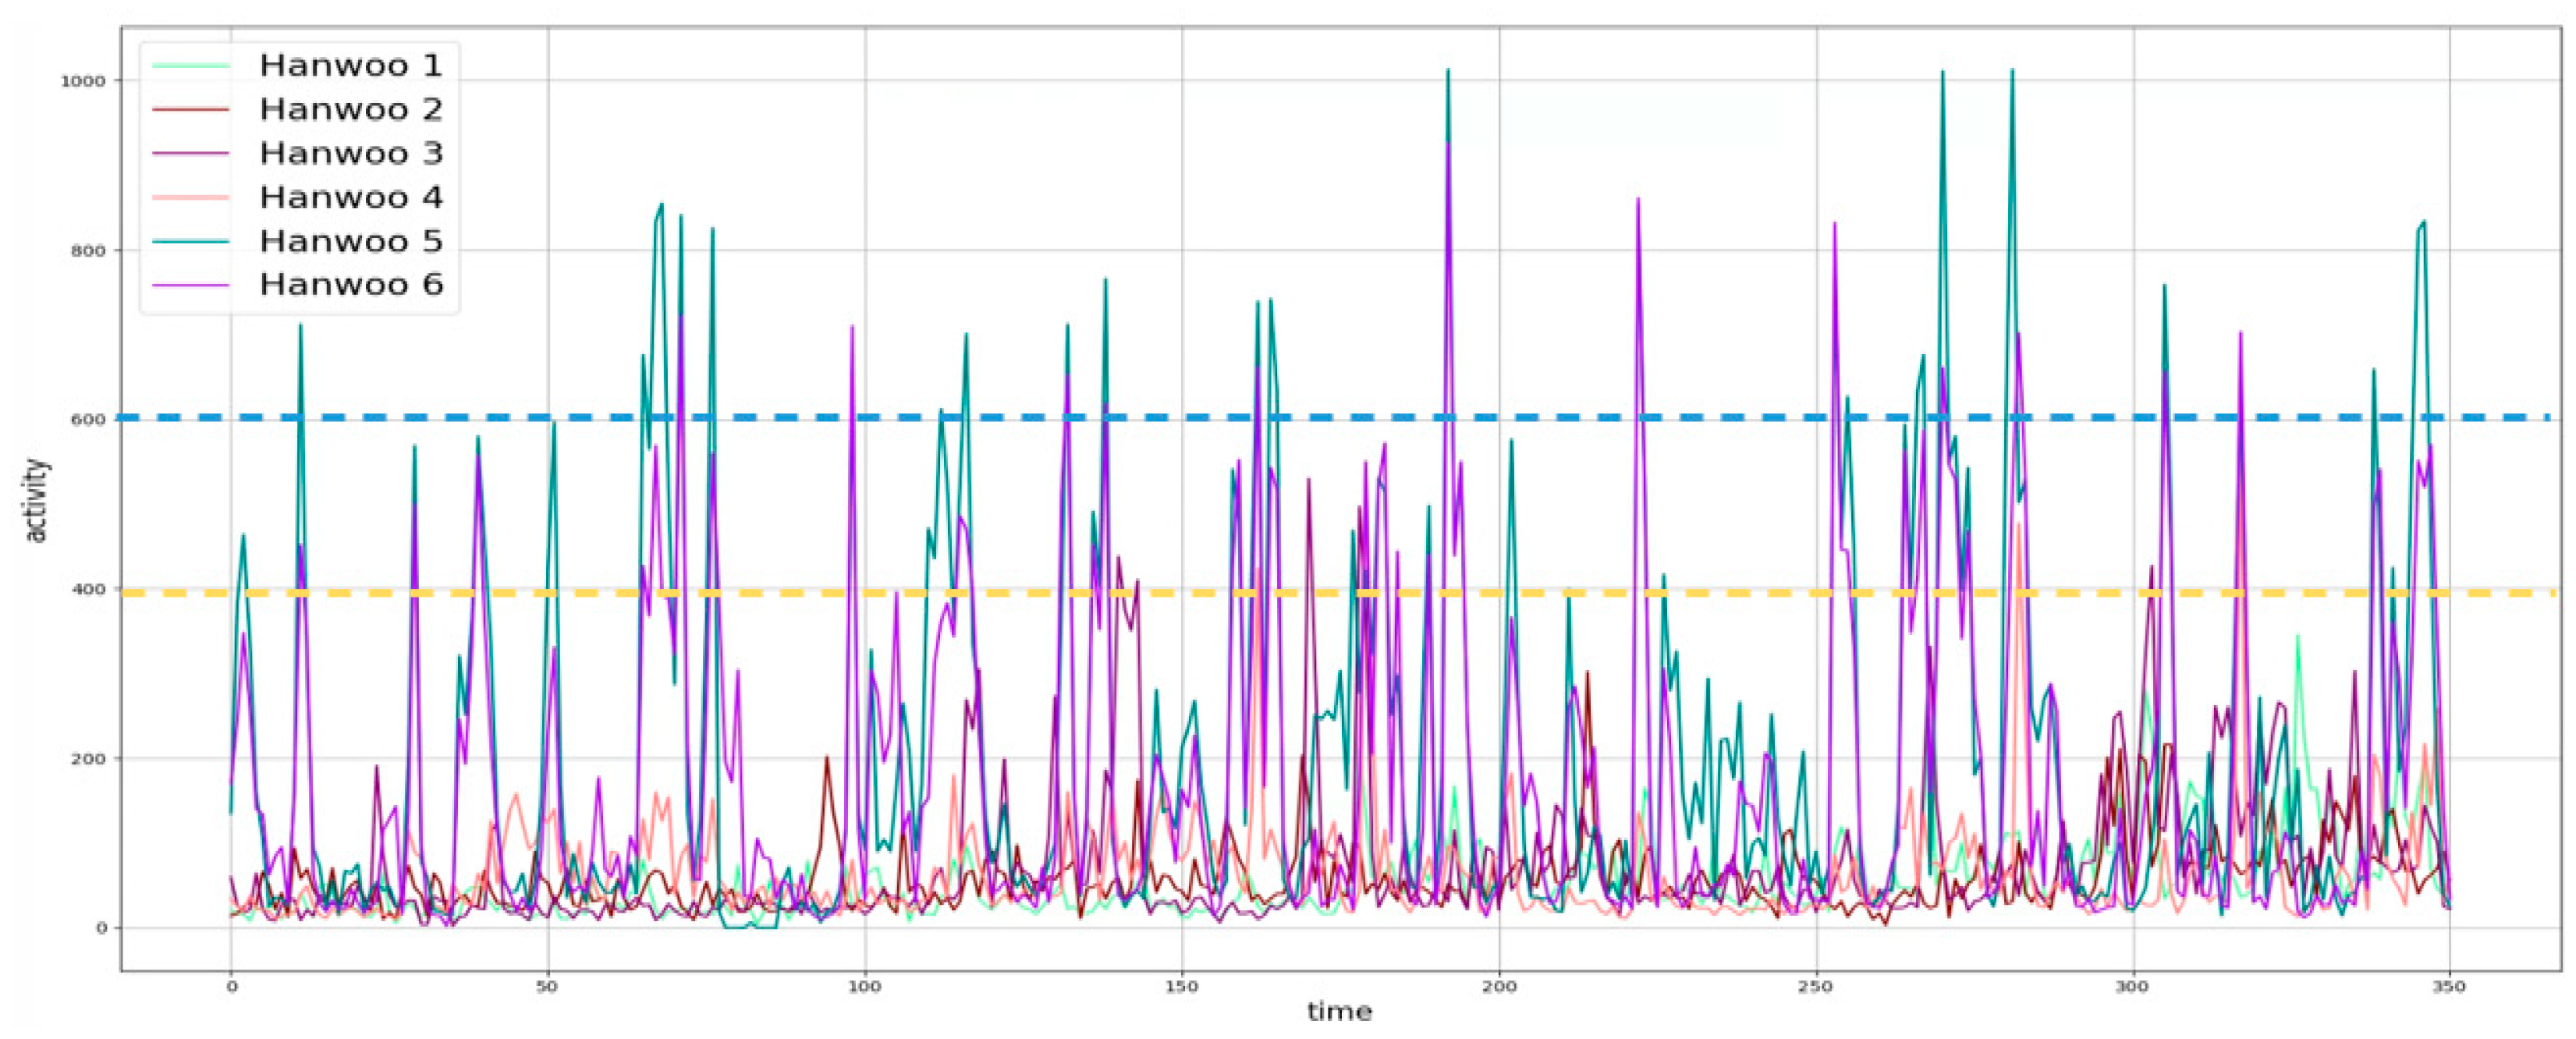The image size is (2576, 1039).
Task: Click the x-axis label "time"
Action: (1339, 1012)
